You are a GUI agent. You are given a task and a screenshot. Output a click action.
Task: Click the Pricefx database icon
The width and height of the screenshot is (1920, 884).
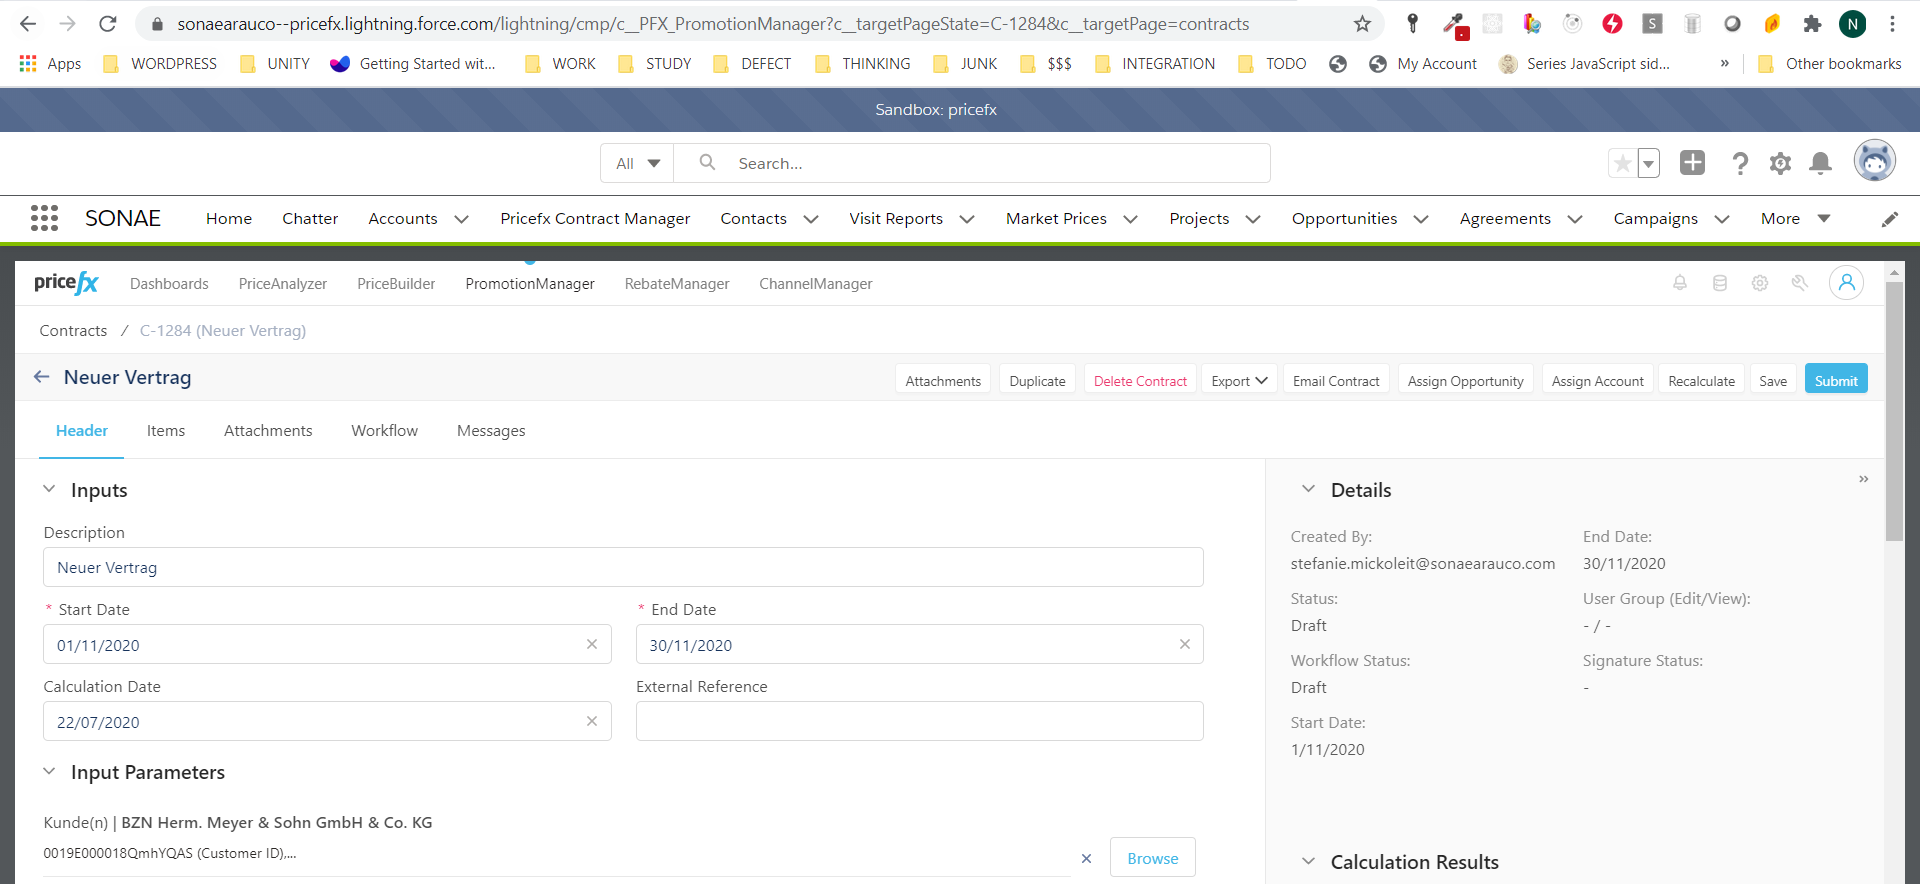coord(1720,283)
